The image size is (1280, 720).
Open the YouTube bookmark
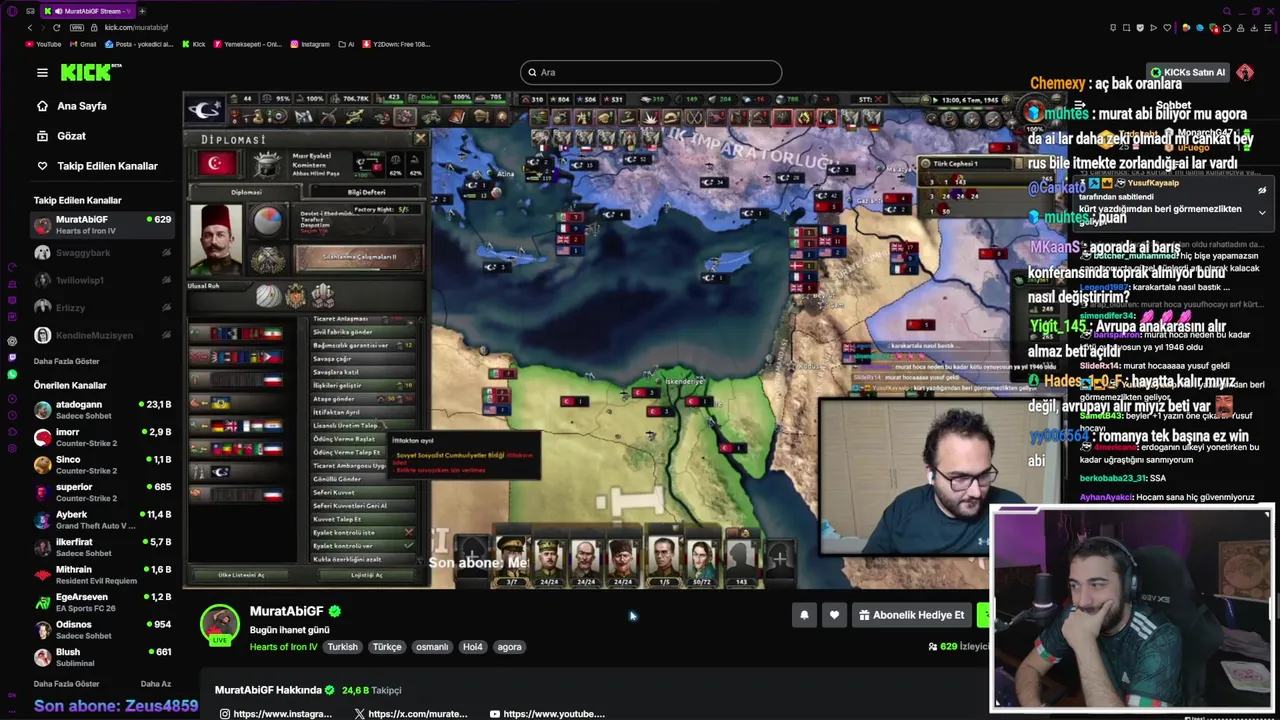pos(43,44)
